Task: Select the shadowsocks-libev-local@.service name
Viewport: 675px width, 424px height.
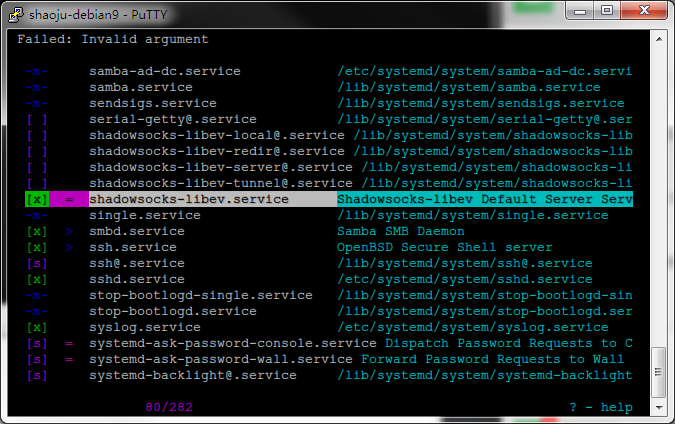Action: [x=217, y=135]
